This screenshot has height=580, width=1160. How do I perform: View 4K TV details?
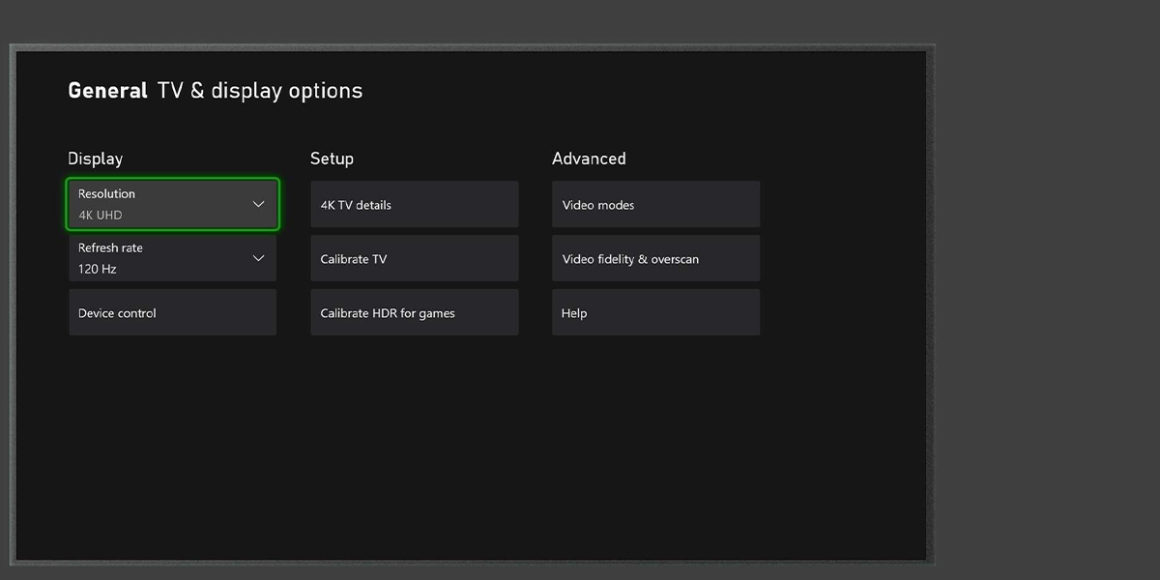tap(414, 204)
